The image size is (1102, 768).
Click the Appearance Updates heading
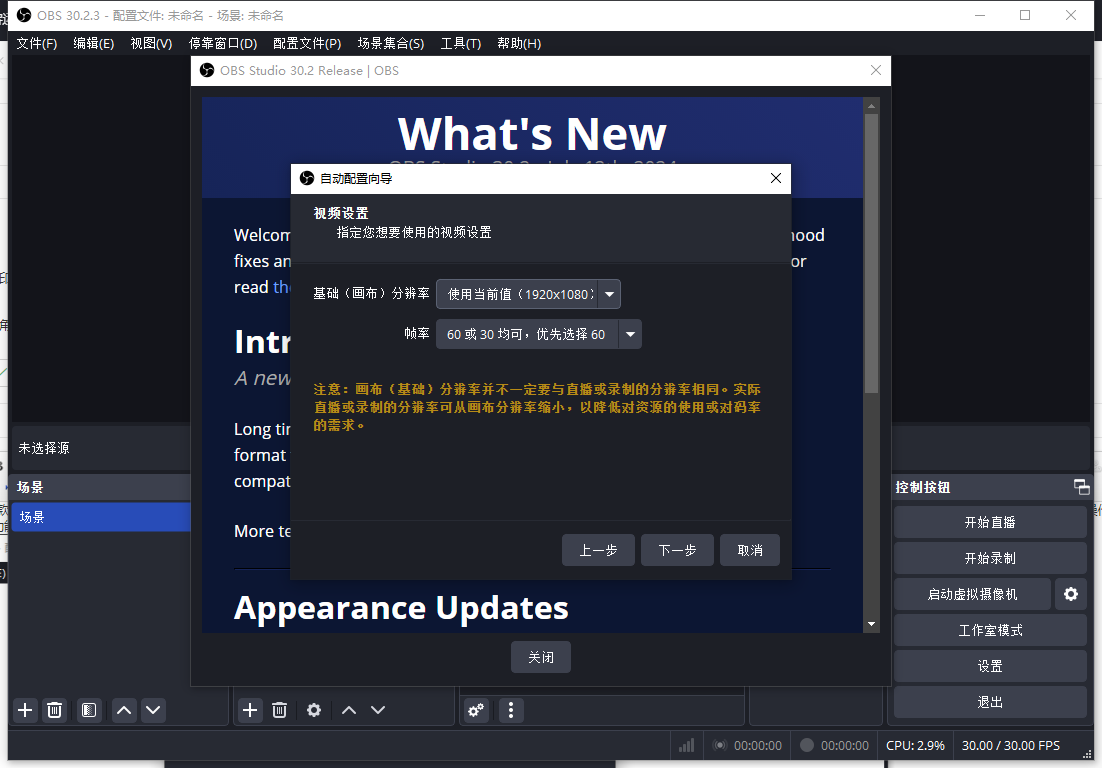coord(401,608)
